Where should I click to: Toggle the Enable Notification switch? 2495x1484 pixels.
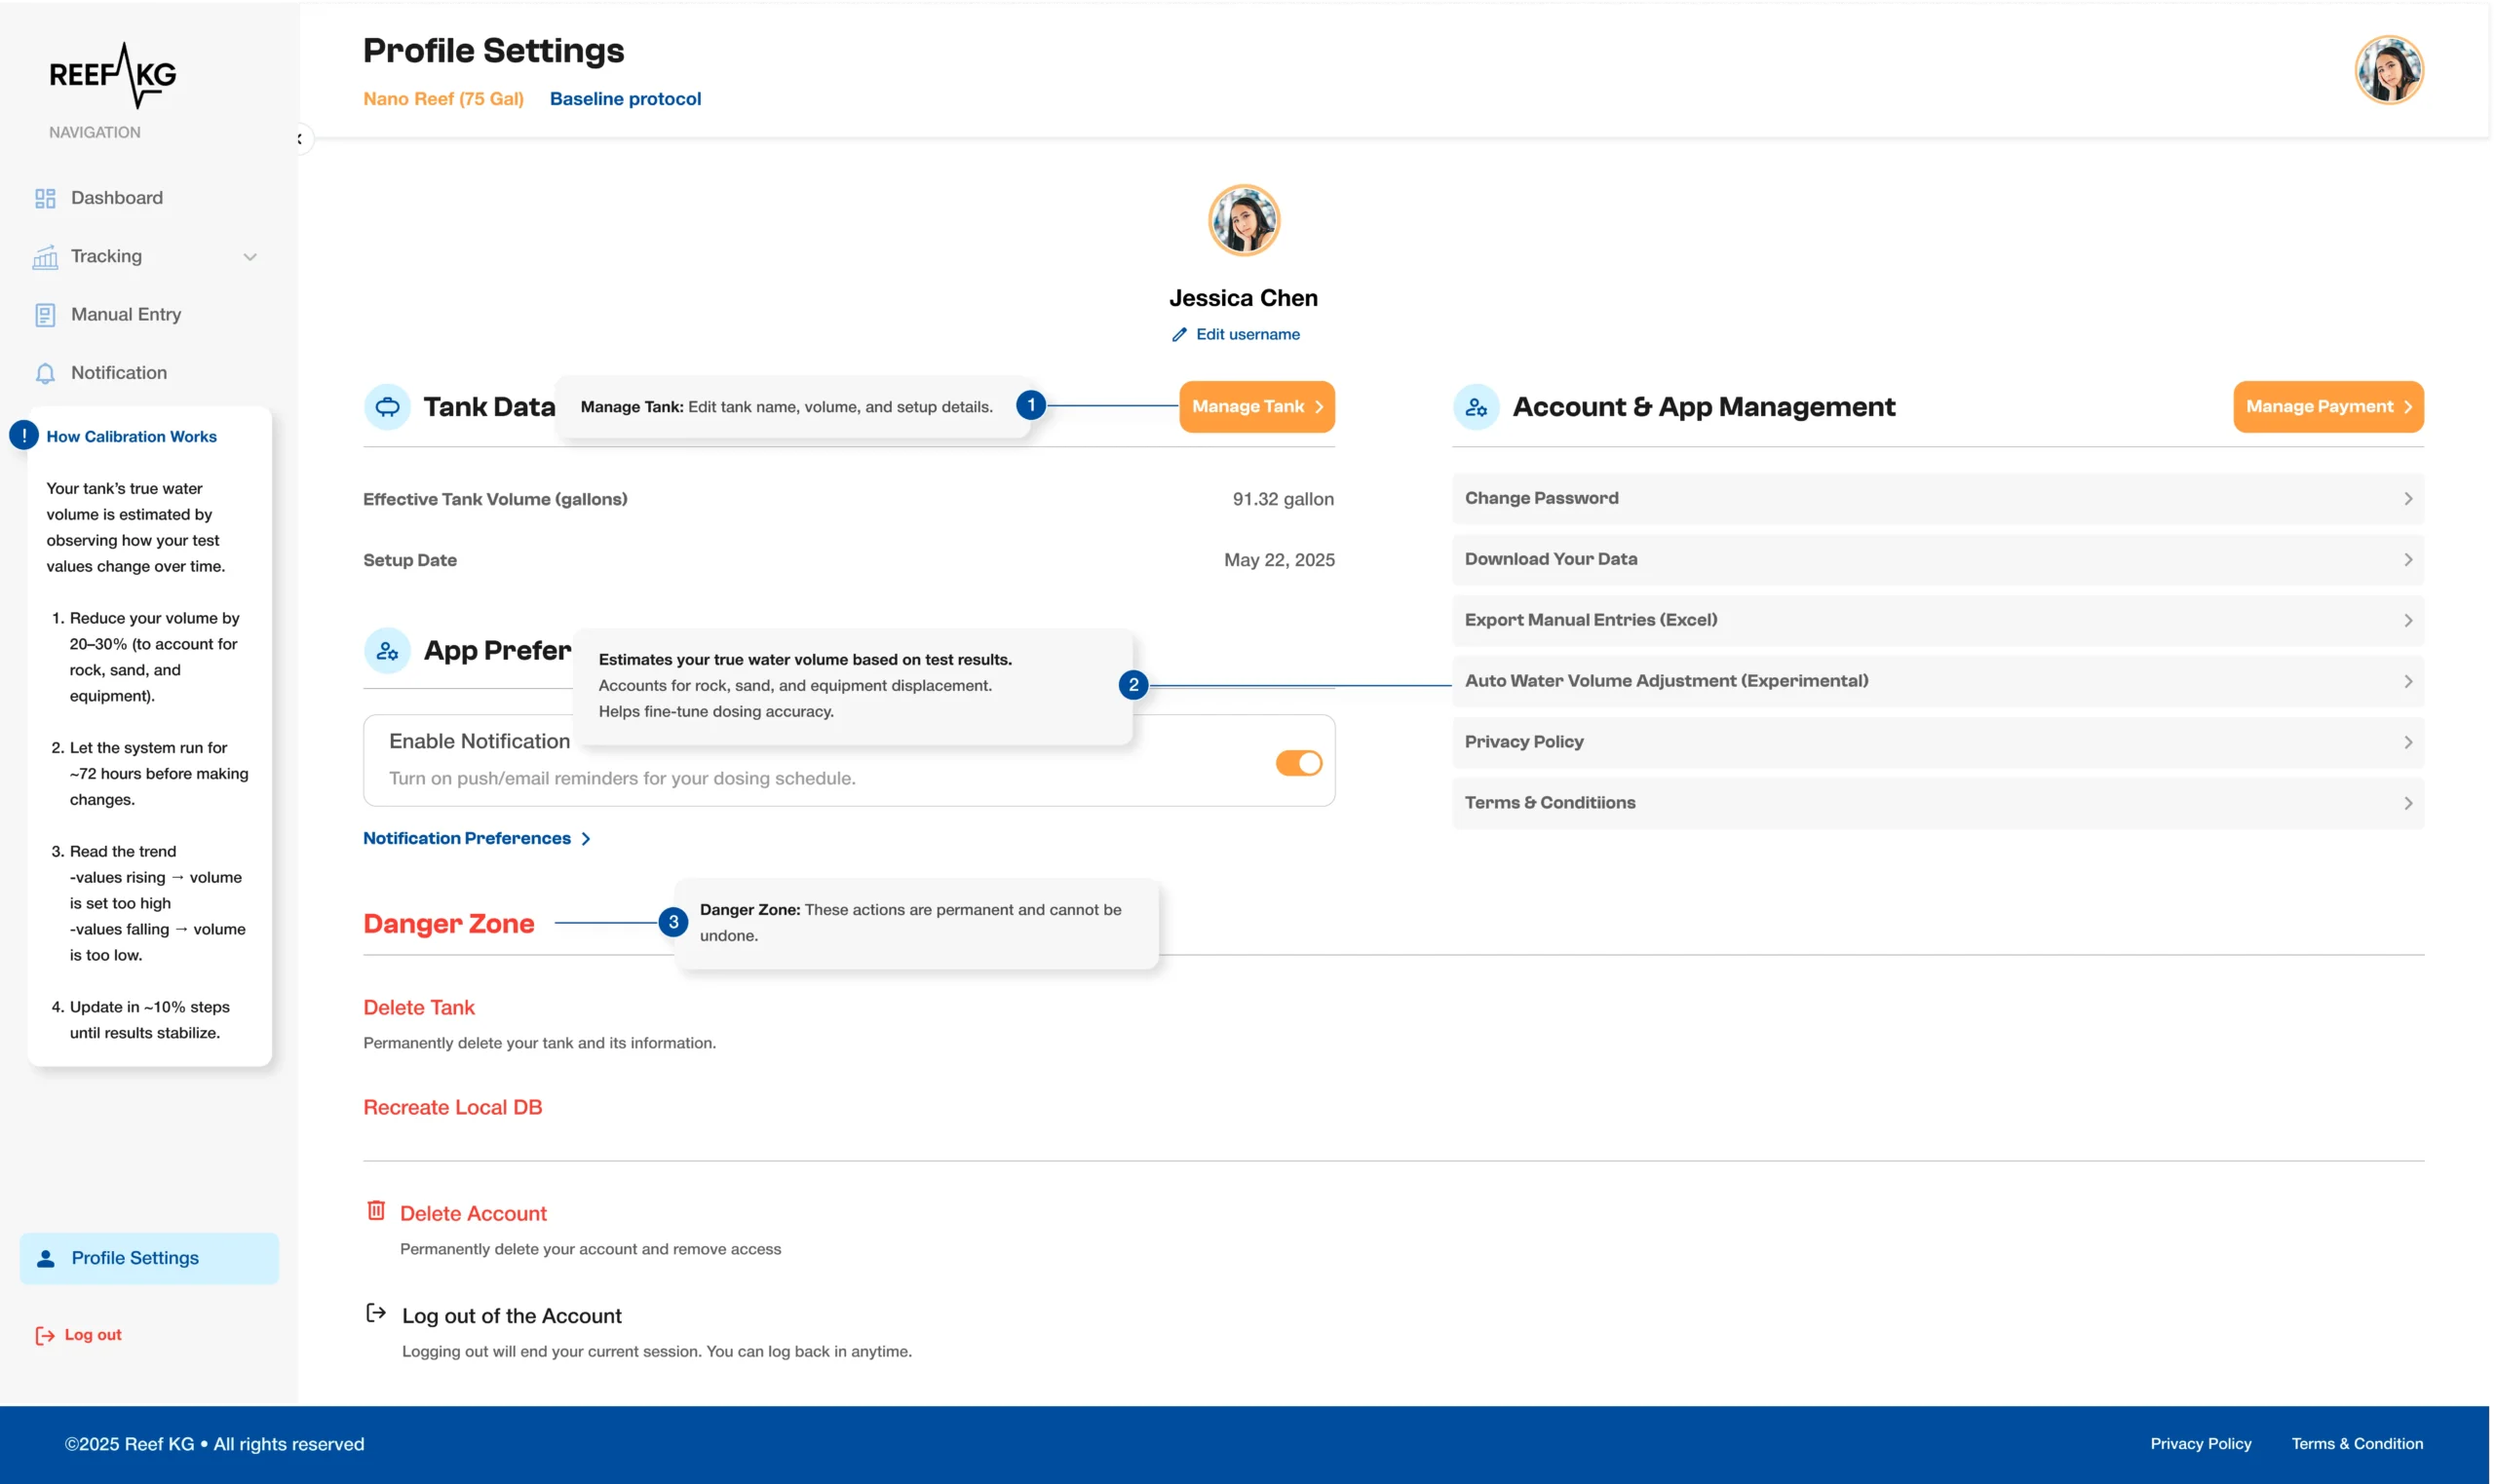tap(1299, 763)
